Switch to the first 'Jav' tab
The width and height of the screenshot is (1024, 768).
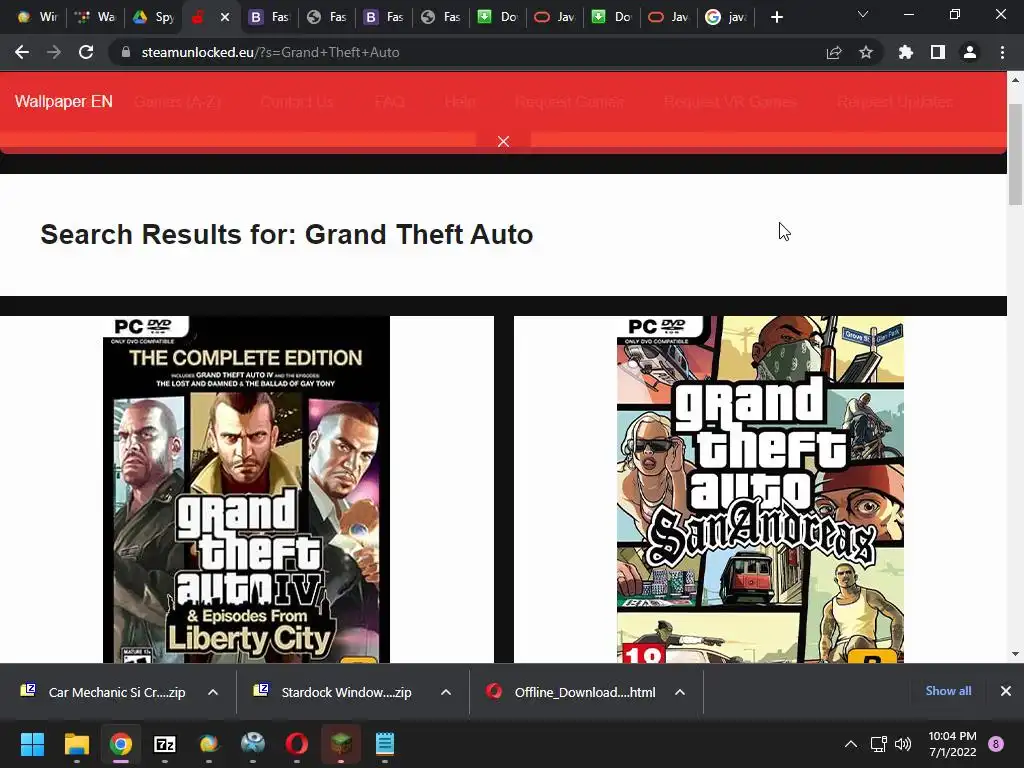click(554, 18)
